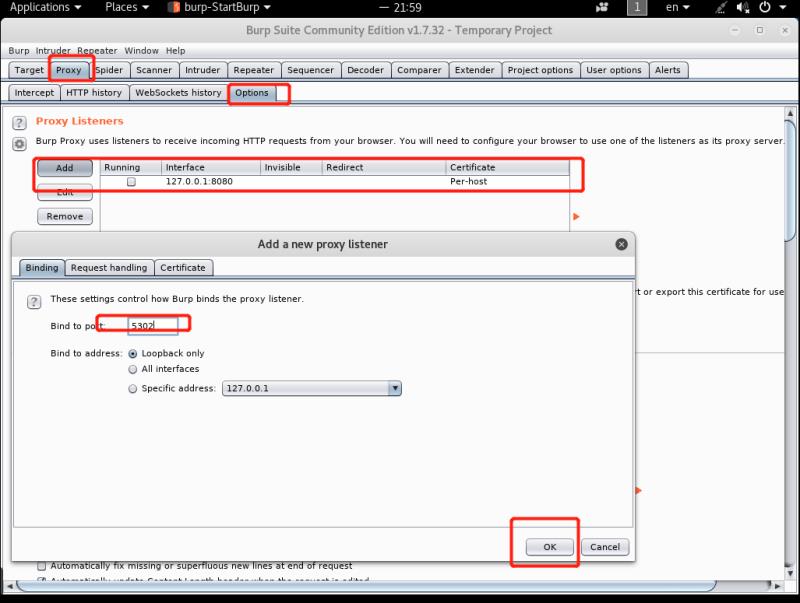The image size is (800, 603).
Task: Click the Add listener button
Action: point(65,168)
